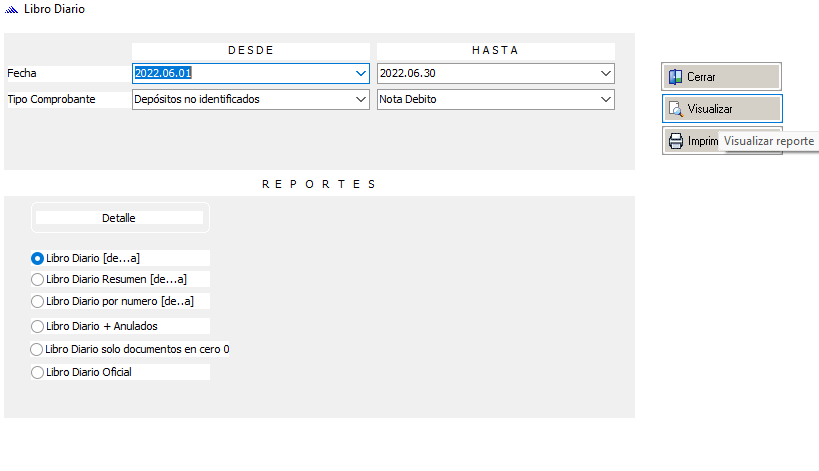Screen dimensions: 819x471
Task: Click the Nota Debito text field
Action: coord(485,99)
